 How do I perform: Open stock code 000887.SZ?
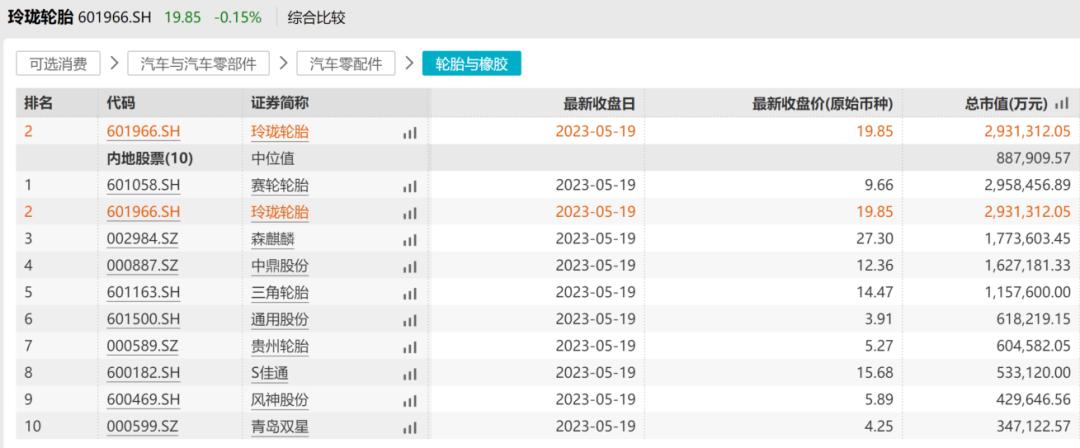click(143, 266)
